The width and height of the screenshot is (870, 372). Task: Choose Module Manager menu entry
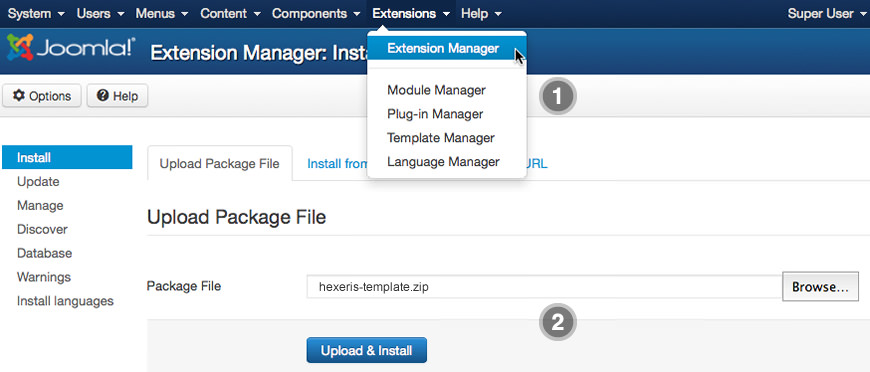(x=436, y=90)
